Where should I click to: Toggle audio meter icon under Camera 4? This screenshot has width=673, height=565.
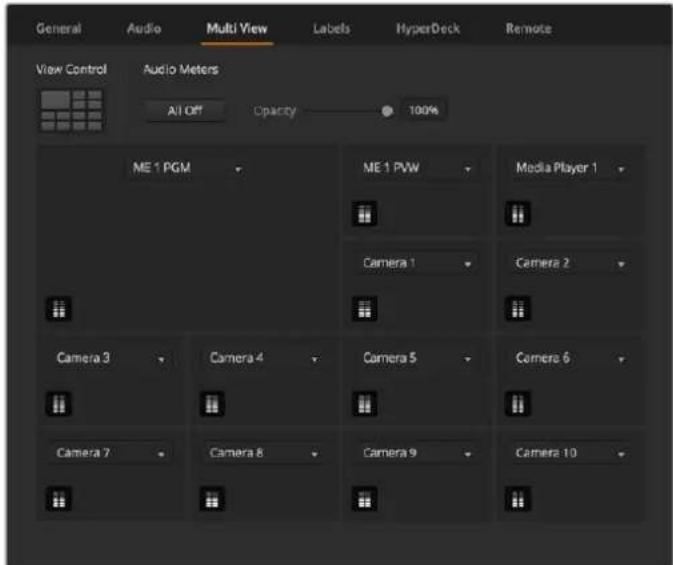pyautogui.click(x=212, y=404)
